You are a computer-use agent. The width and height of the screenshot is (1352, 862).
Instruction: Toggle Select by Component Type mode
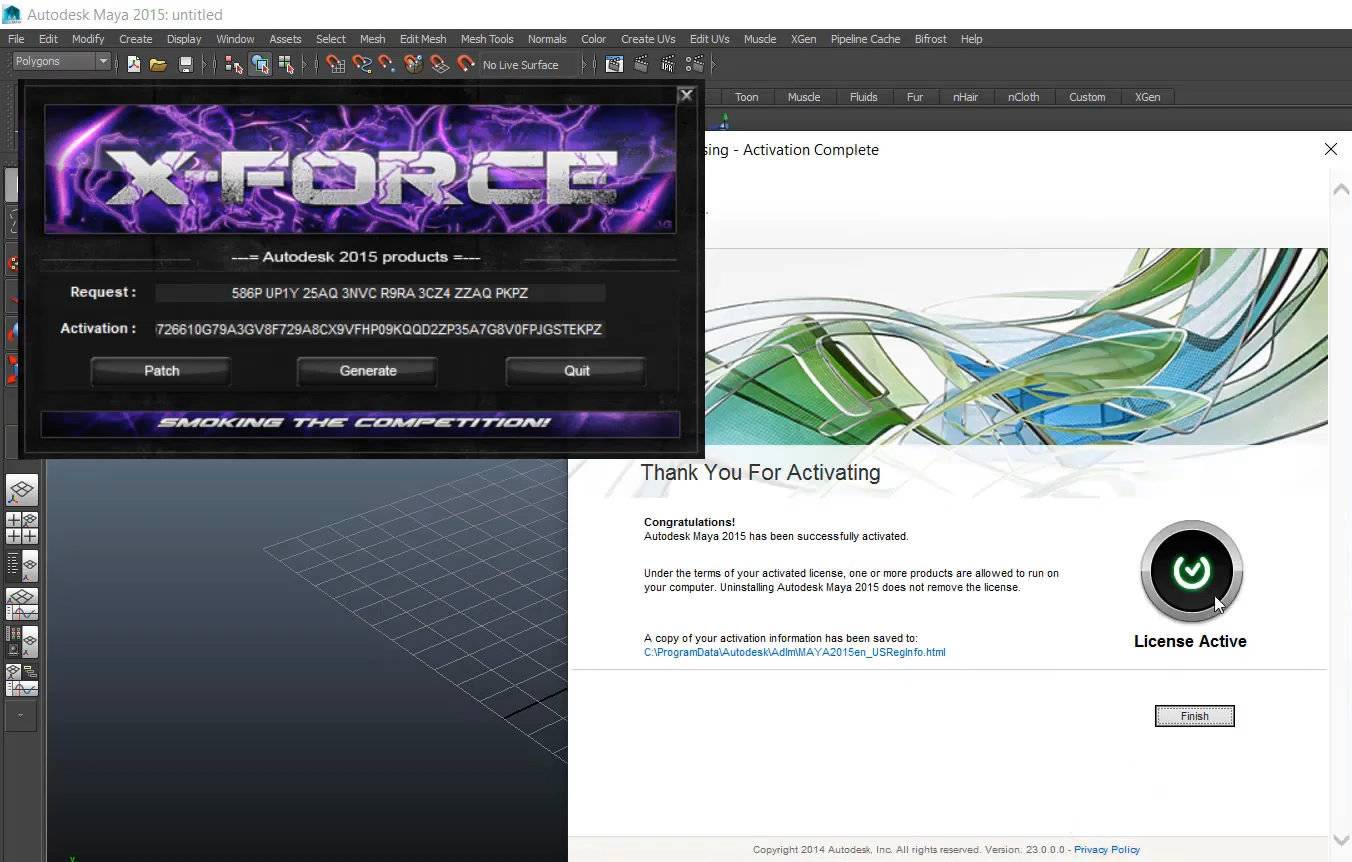click(x=286, y=65)
